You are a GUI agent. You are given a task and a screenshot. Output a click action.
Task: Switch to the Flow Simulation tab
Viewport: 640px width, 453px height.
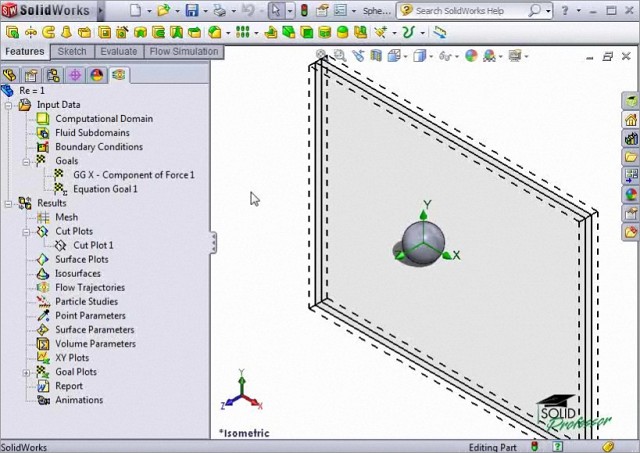click(x=184, y=52)
